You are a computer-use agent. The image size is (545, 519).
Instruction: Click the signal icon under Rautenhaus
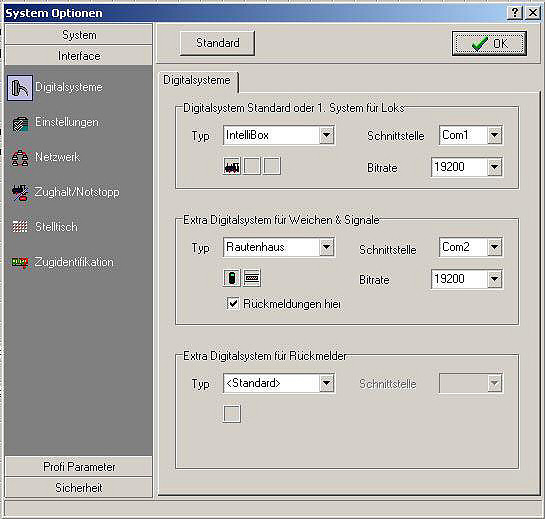click(231, 278)
